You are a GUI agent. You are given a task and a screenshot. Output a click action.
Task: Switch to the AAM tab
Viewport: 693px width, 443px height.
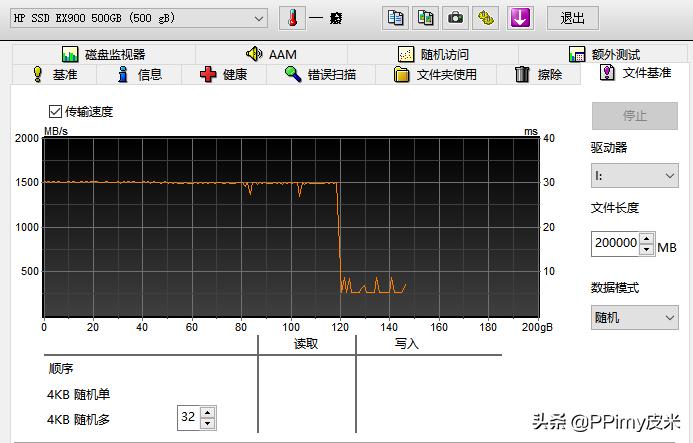coord(271,54)
